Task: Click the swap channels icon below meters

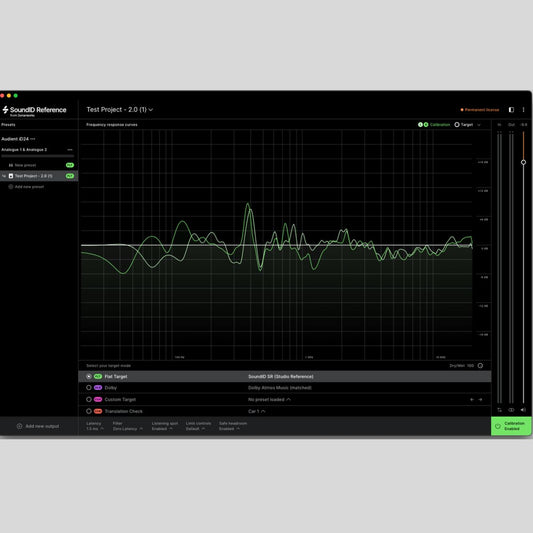Action: tap(499, 410)
